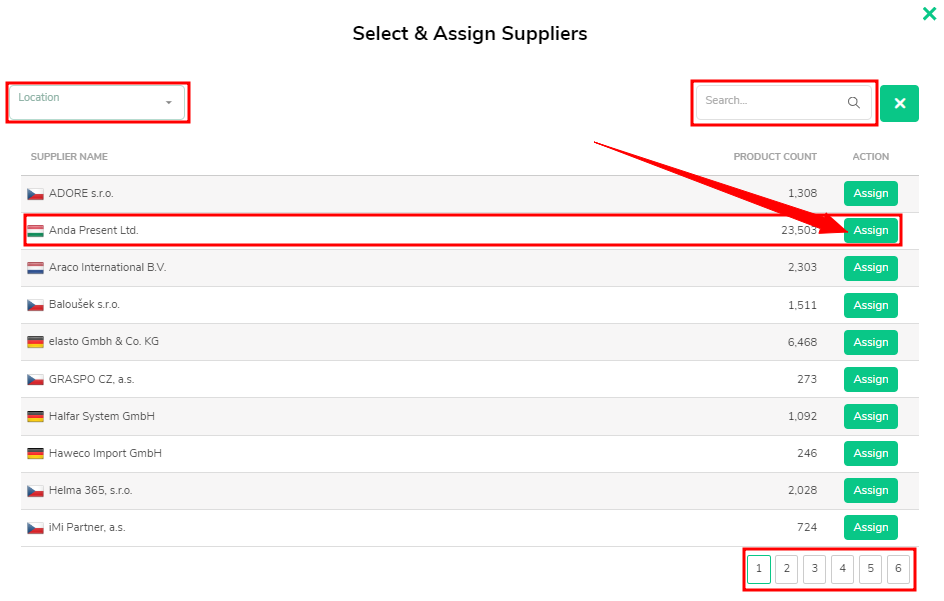This screenshot has height=601, width=944.
Task: Close the Select & Assign Suppliers dialog
Action: click(929, 13)
